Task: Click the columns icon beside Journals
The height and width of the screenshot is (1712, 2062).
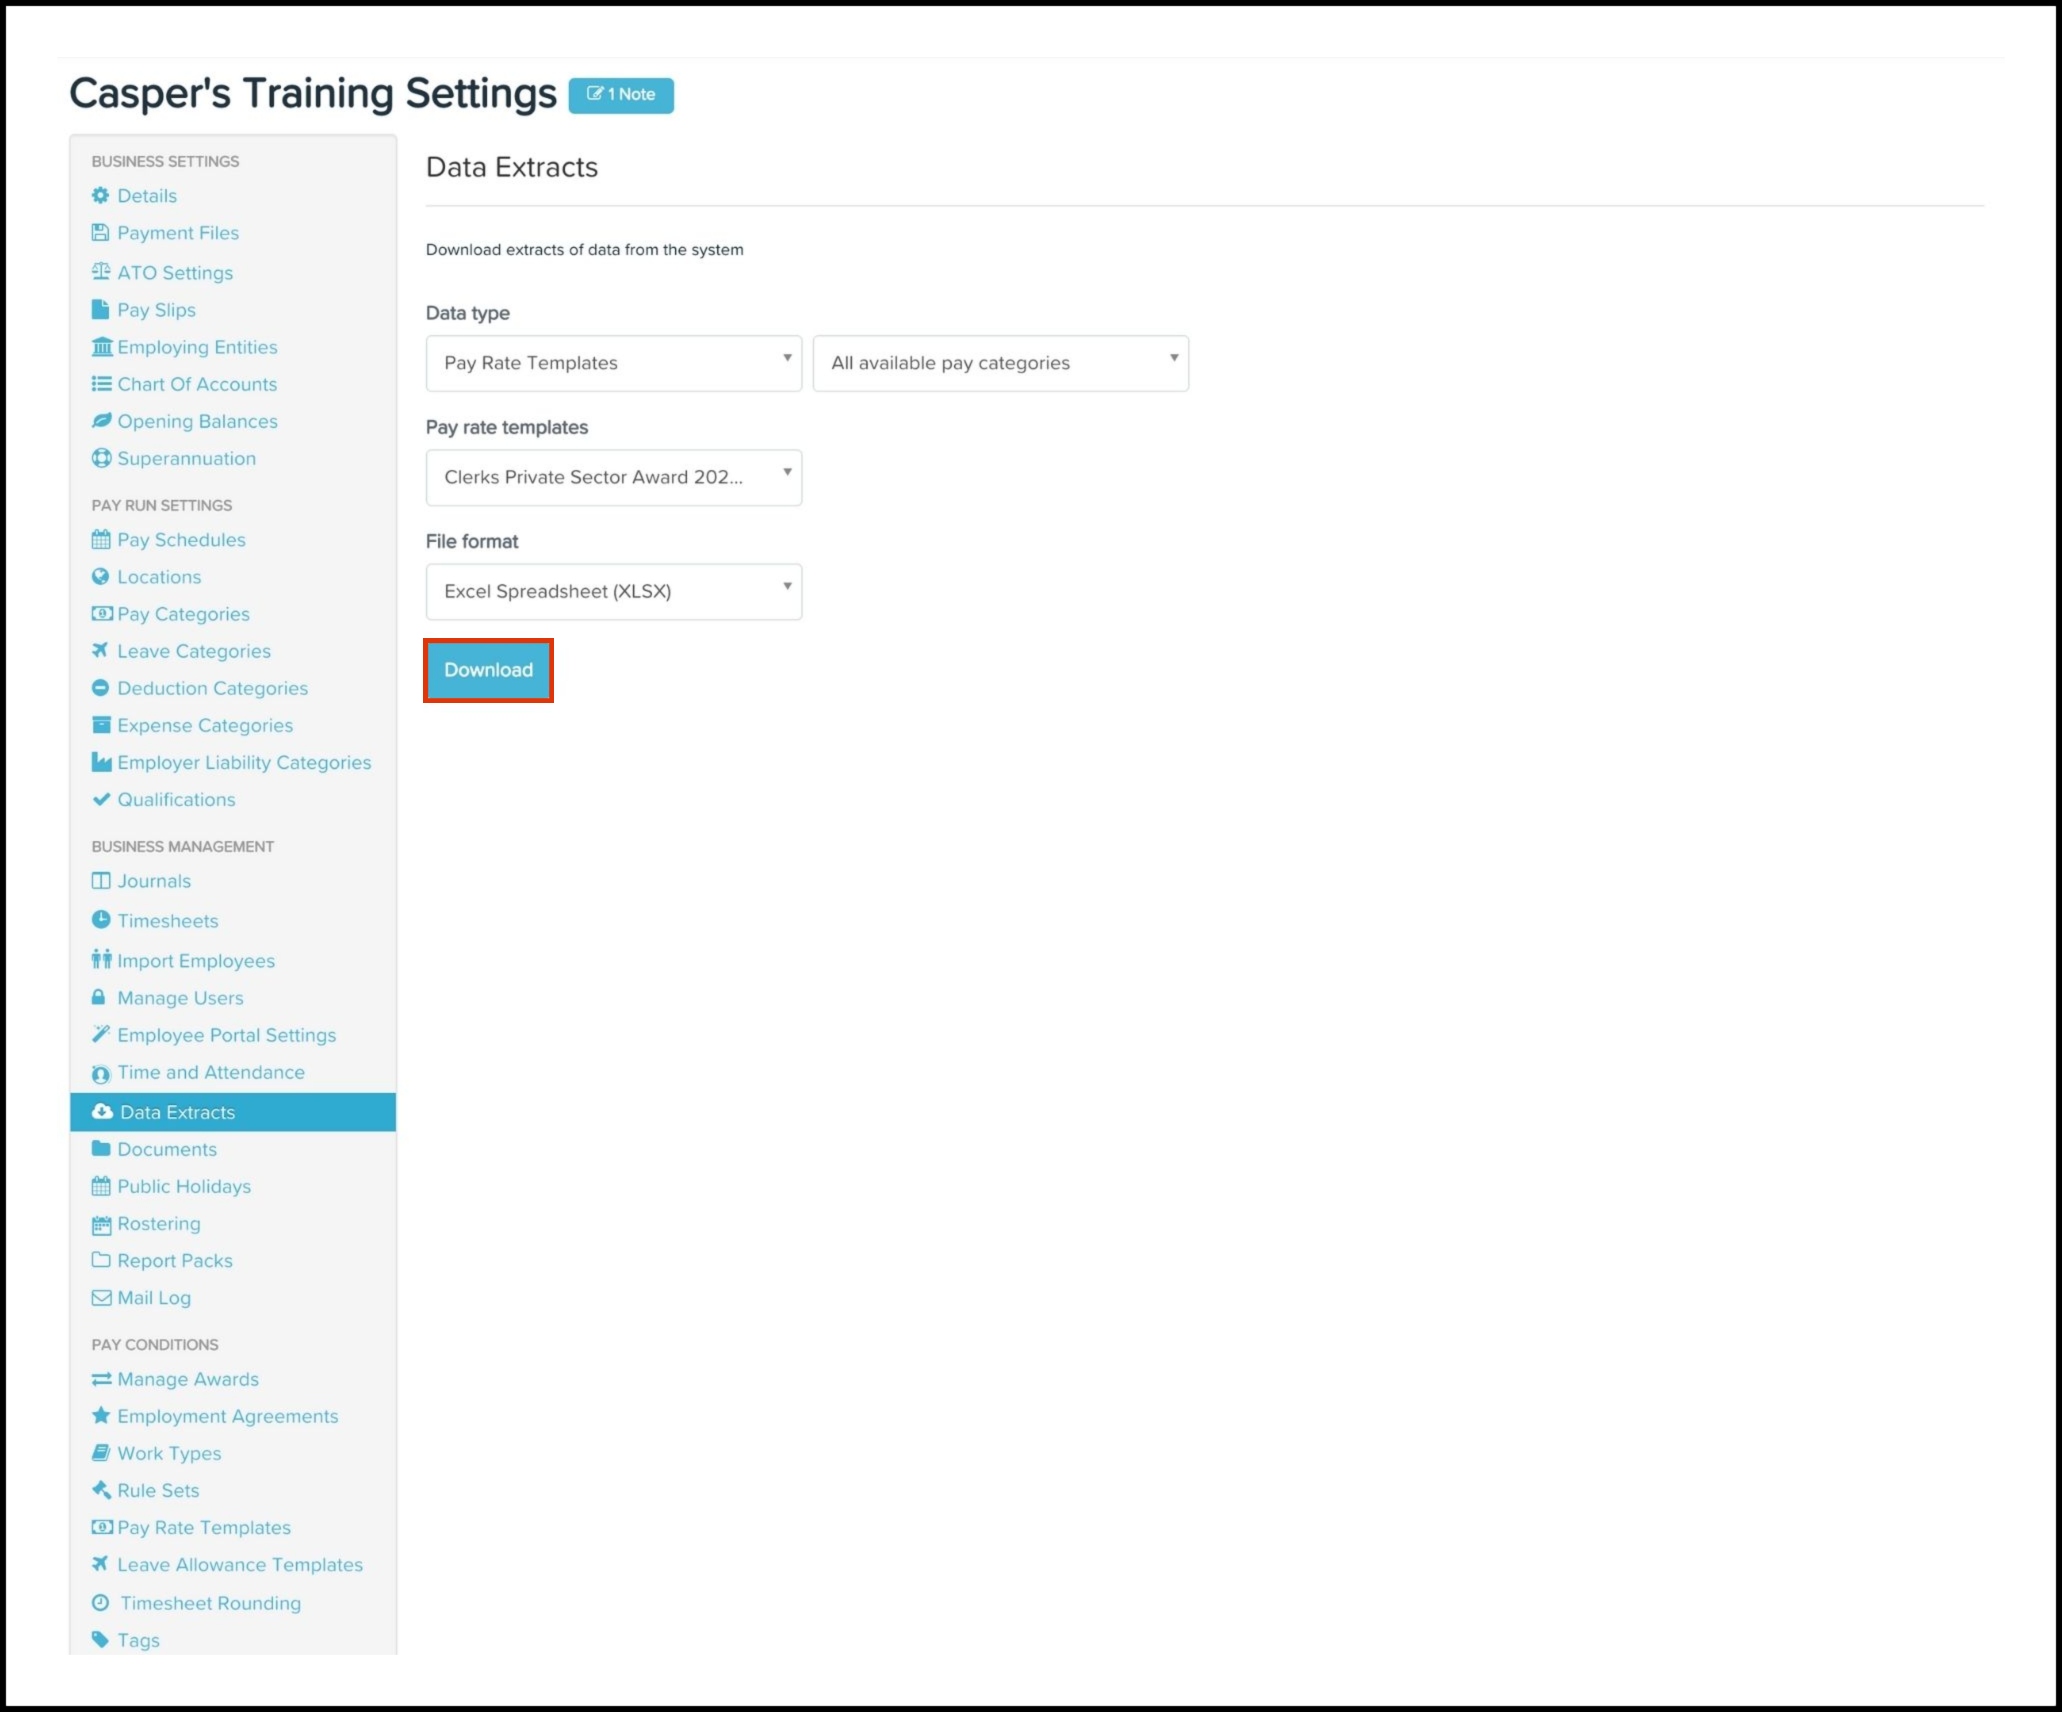Action: [101, 881]
